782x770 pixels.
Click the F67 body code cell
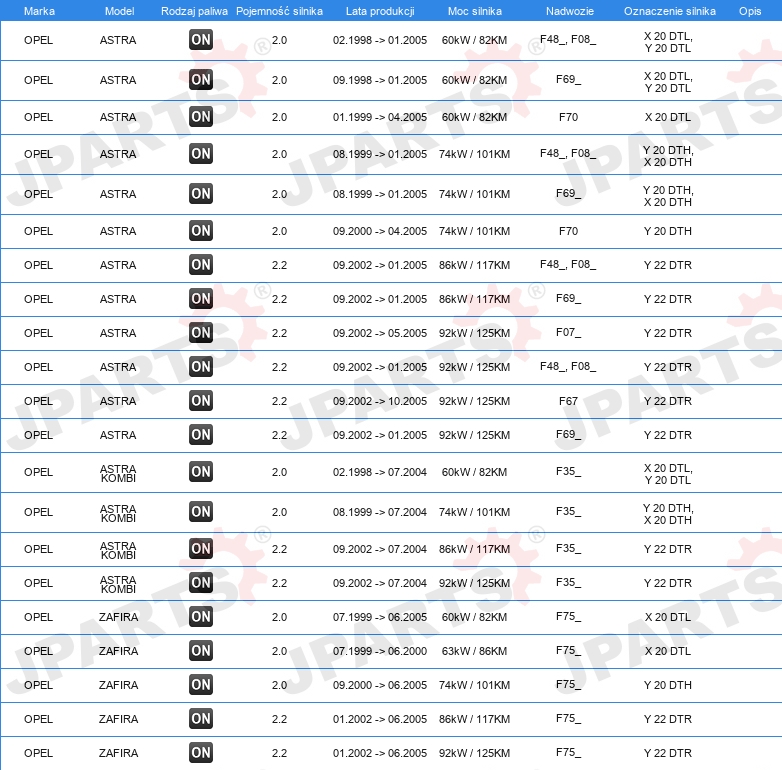click(569, 401)
